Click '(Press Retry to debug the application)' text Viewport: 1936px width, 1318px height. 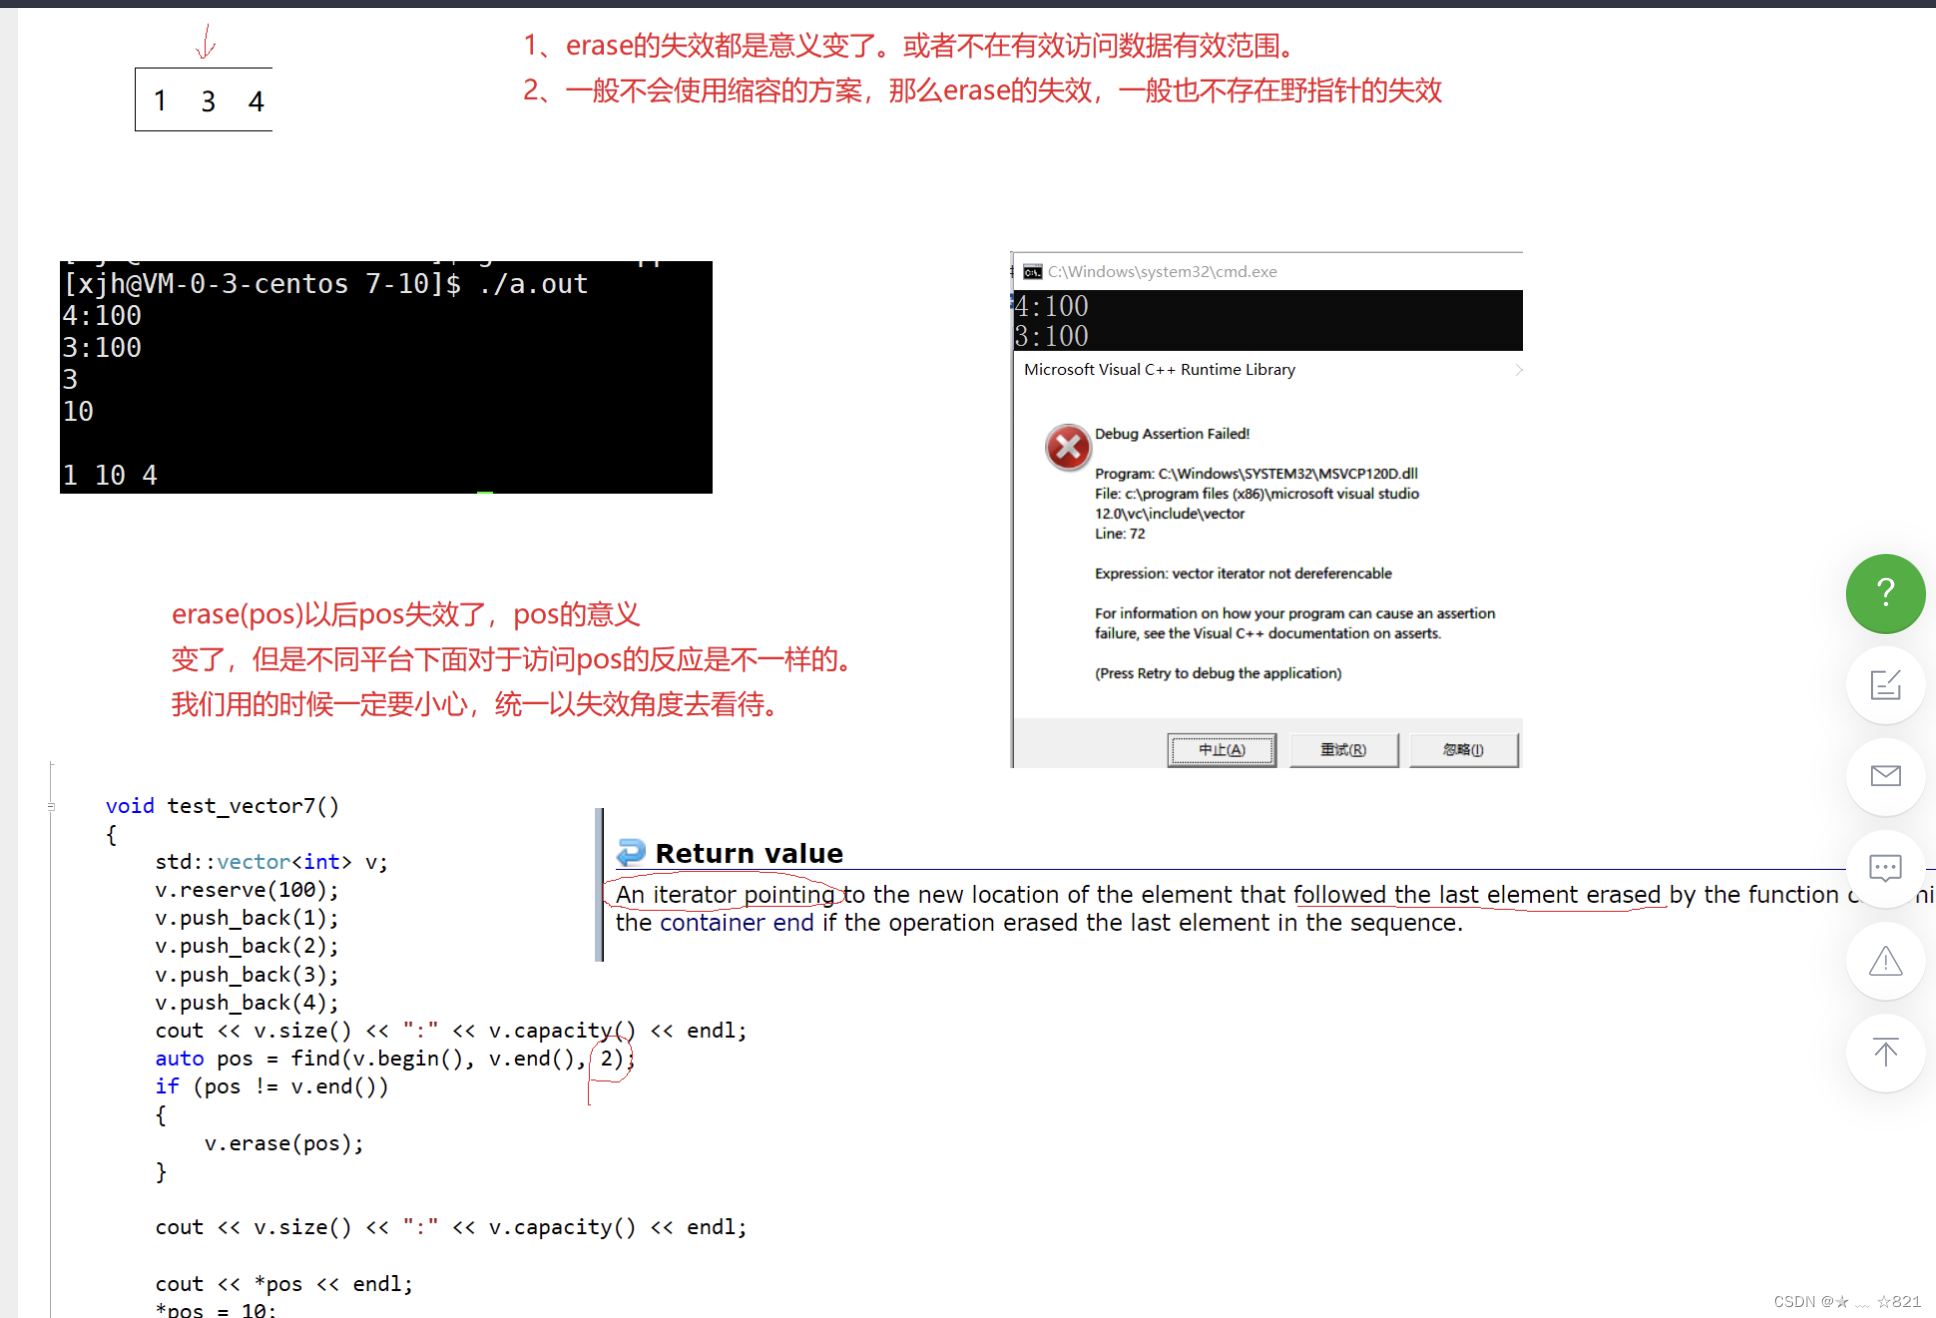(x=1218, y=673)
